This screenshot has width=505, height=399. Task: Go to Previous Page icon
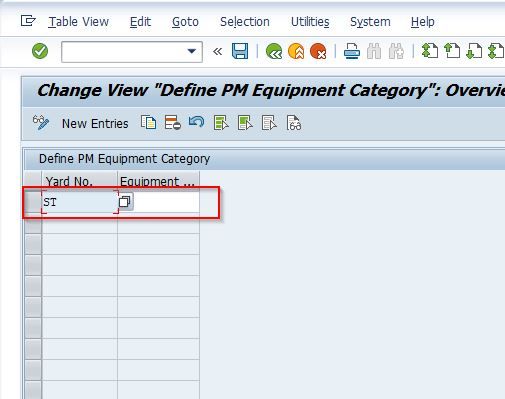pyautogui.click(x=452, y=51)
